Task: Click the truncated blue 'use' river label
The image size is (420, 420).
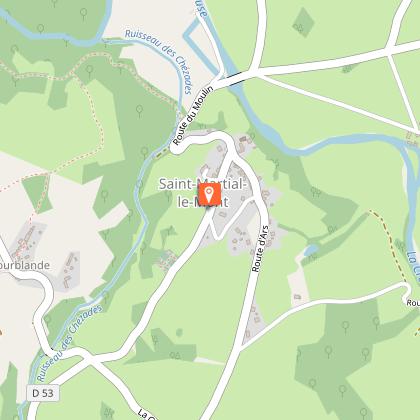Action: [202, 9]
